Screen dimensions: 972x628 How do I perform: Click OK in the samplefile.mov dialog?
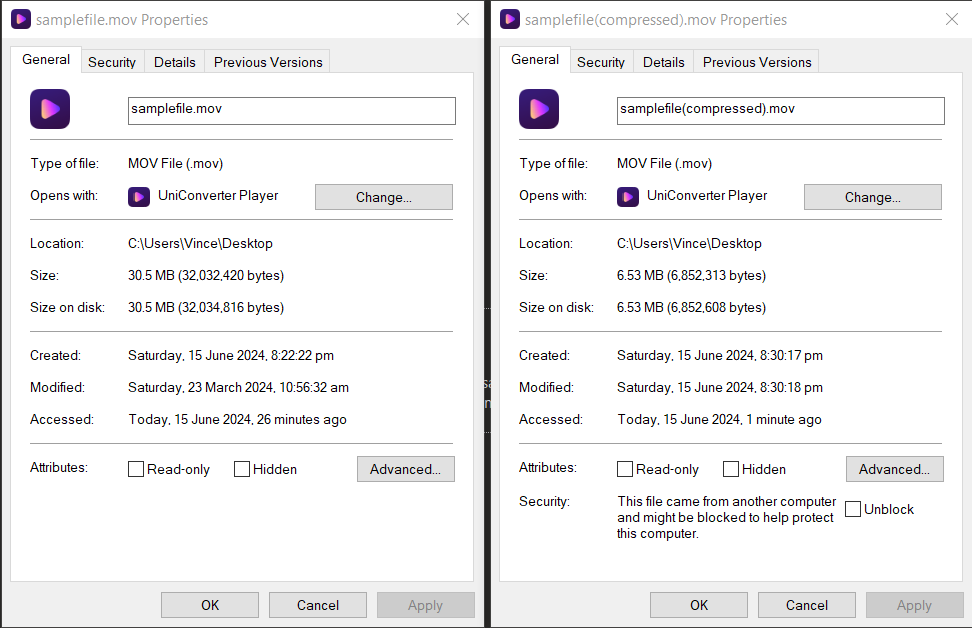pos(209,604)
